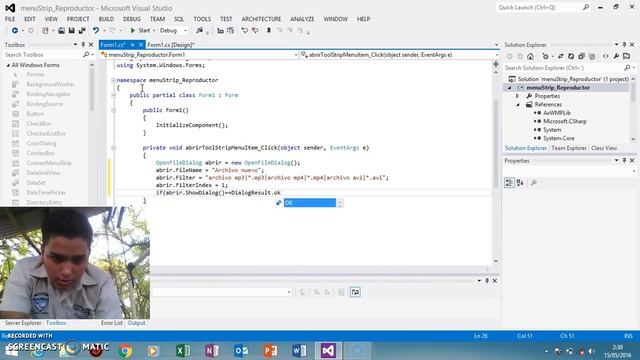This screenshot has width=640, height=360.
Task: Collapse the namespace menuStrip_Reproductor code region
Action: pos(113,80)
